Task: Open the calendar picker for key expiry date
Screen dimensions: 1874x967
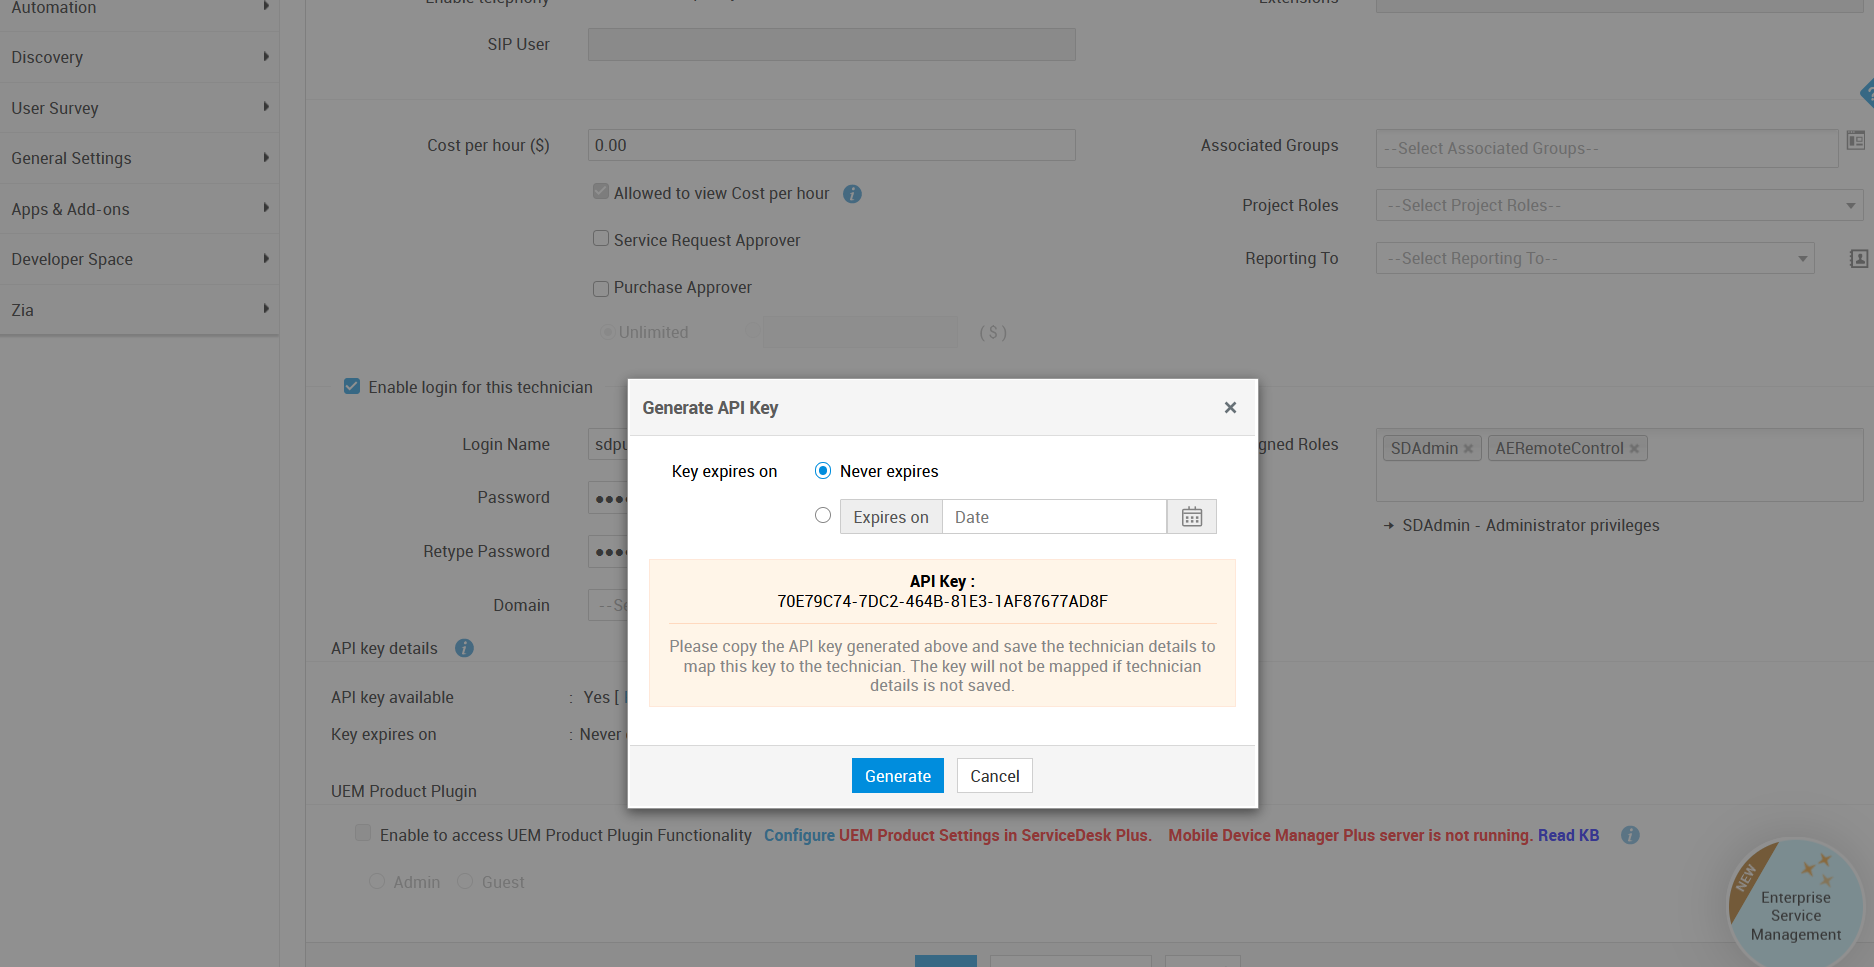Action: point(1191,516)
